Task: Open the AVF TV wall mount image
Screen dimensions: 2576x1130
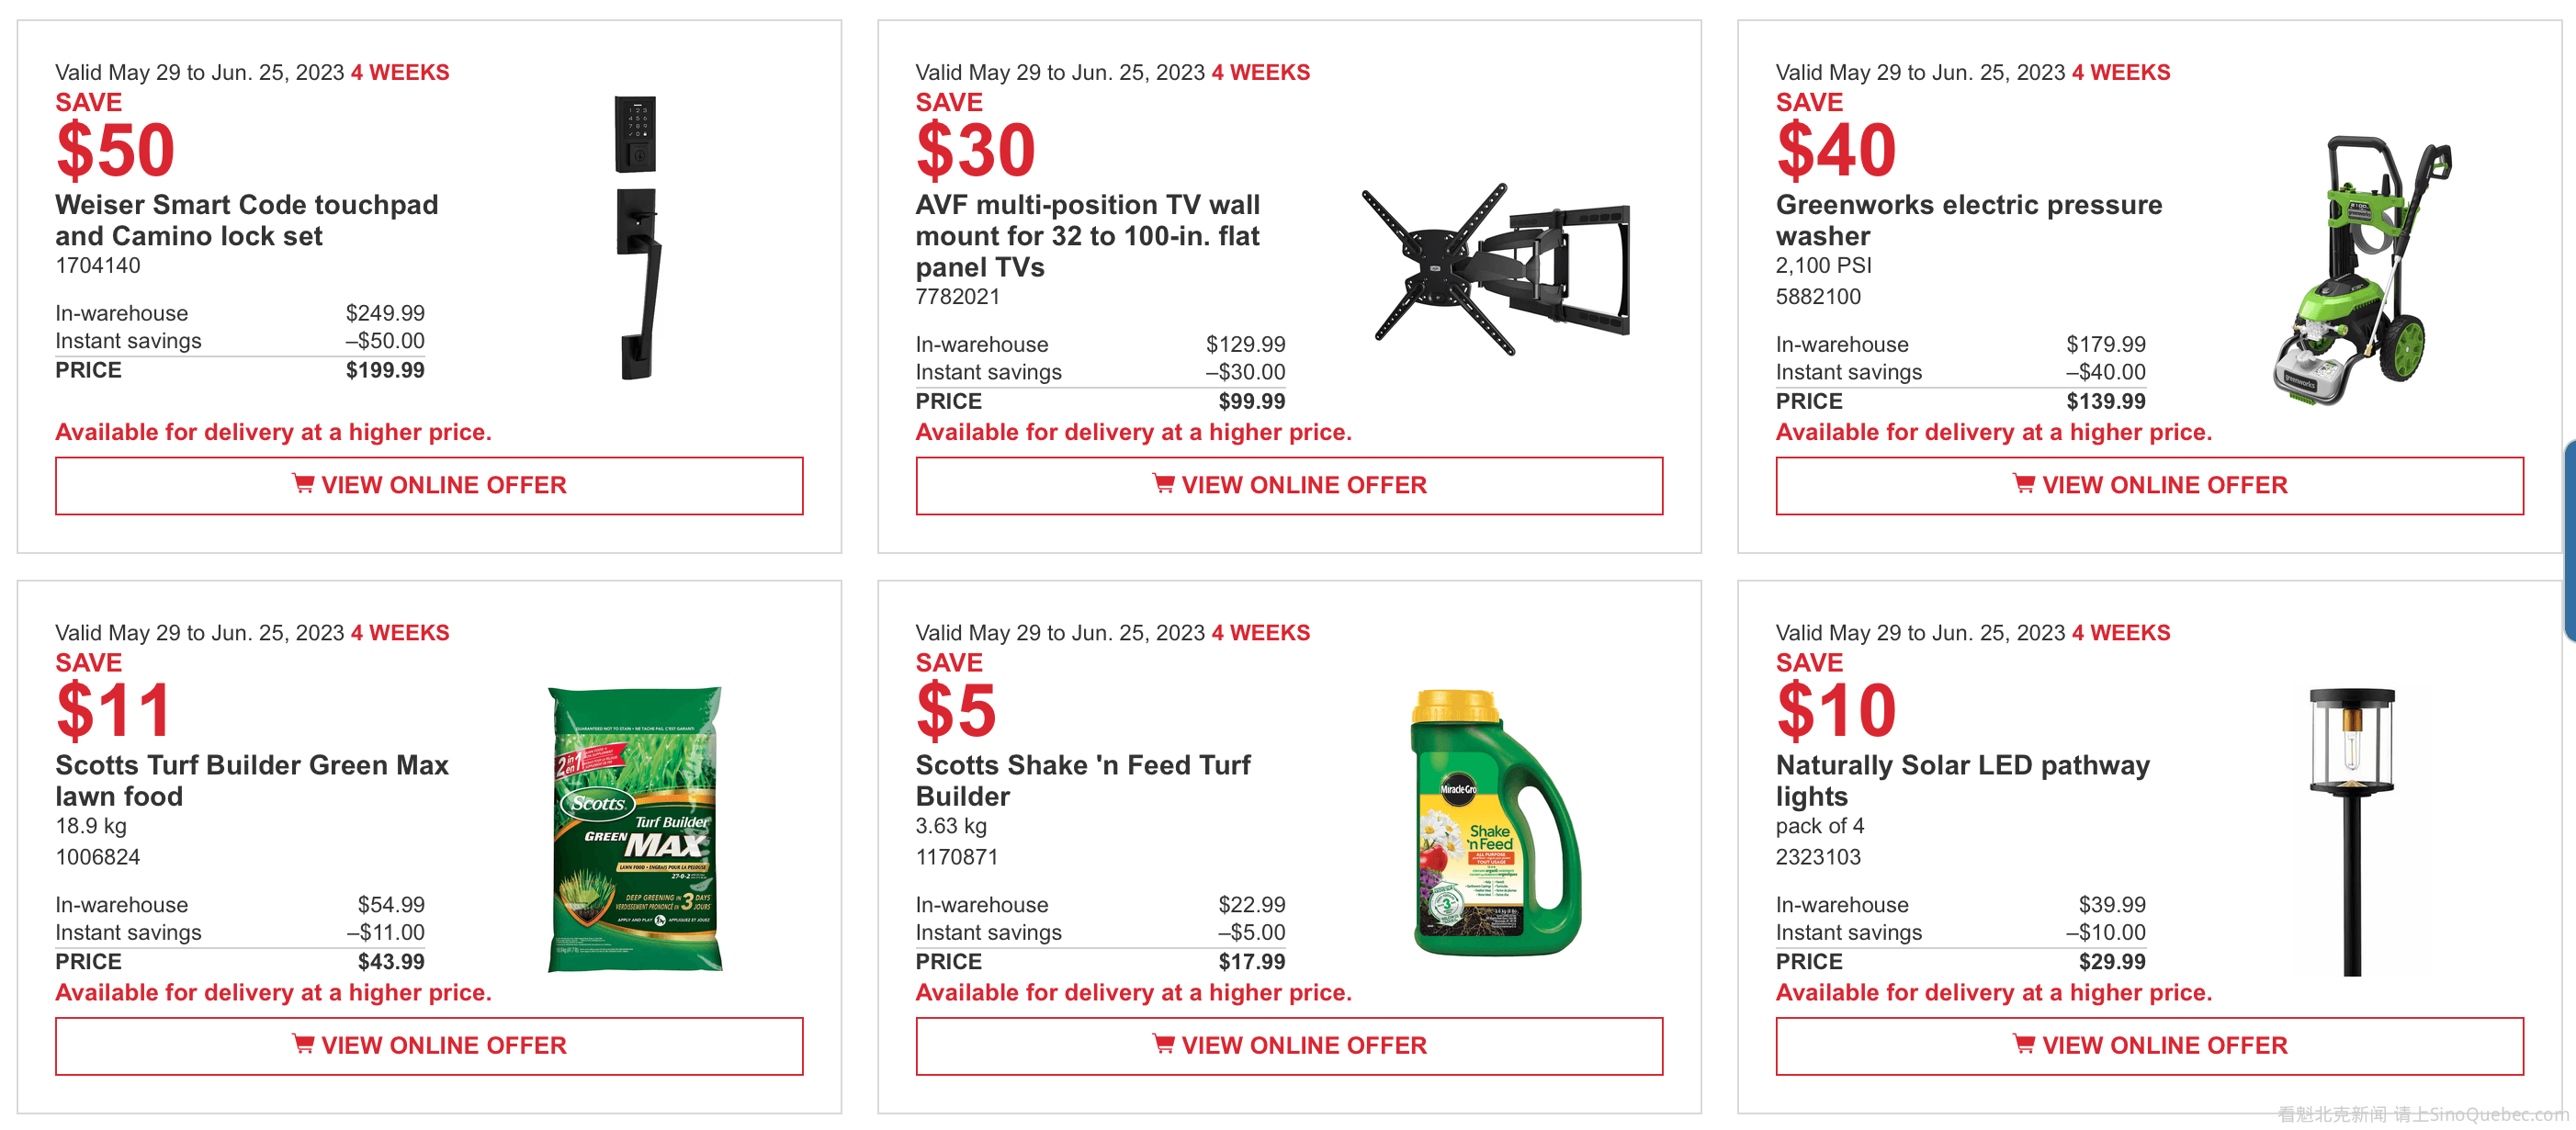Action: click(1495, 268)
